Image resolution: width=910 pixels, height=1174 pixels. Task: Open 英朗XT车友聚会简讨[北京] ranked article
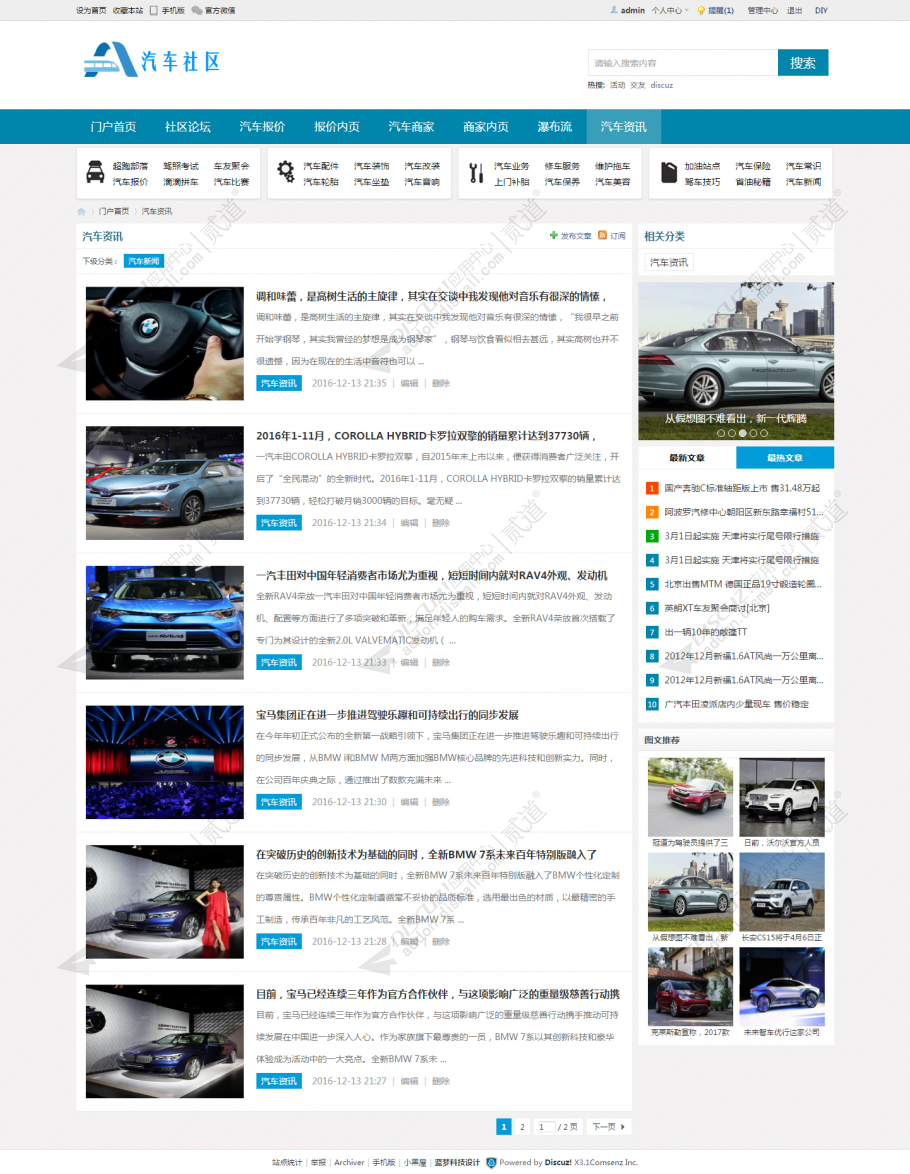tap(717, 609)
